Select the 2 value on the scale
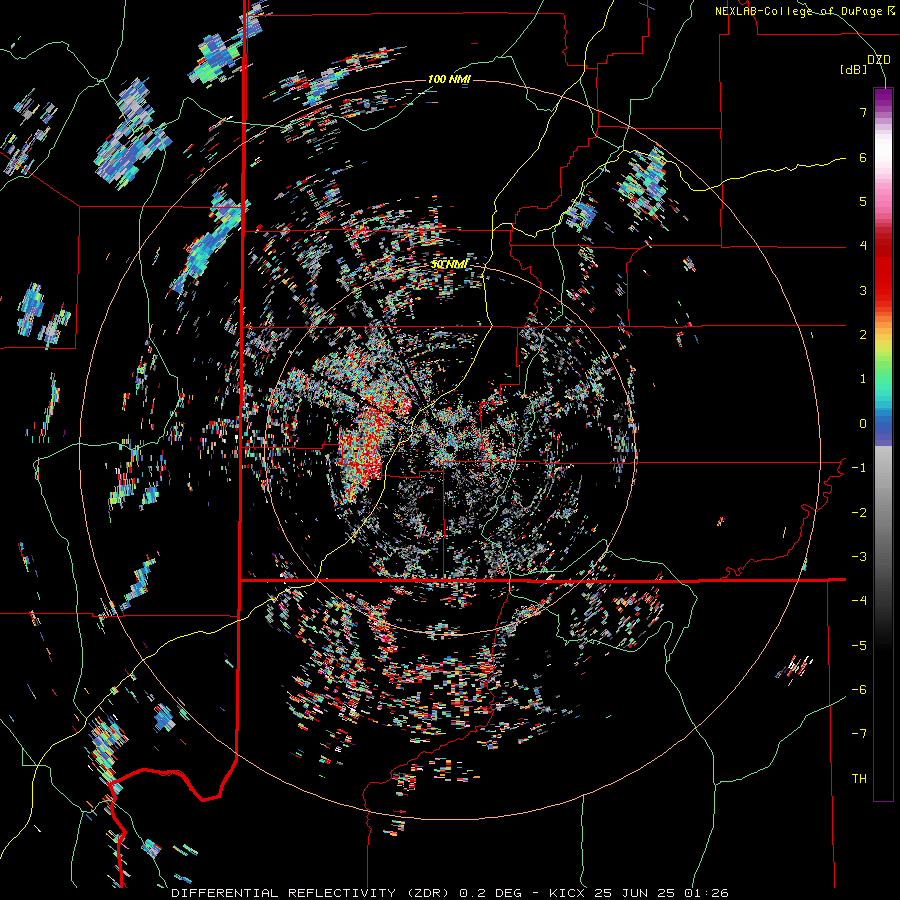Image resolution: width=900 pixels, height=900 pixels. pos(863,335)
